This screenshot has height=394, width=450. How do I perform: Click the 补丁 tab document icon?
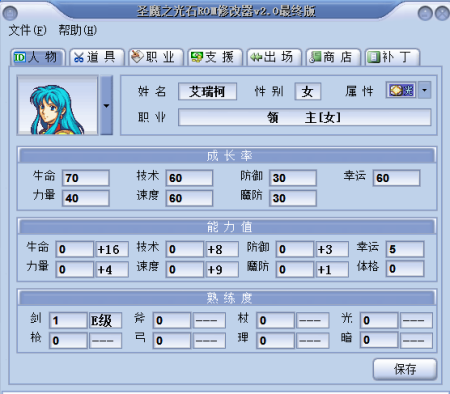pyautogui.click(x=374, y=57)
